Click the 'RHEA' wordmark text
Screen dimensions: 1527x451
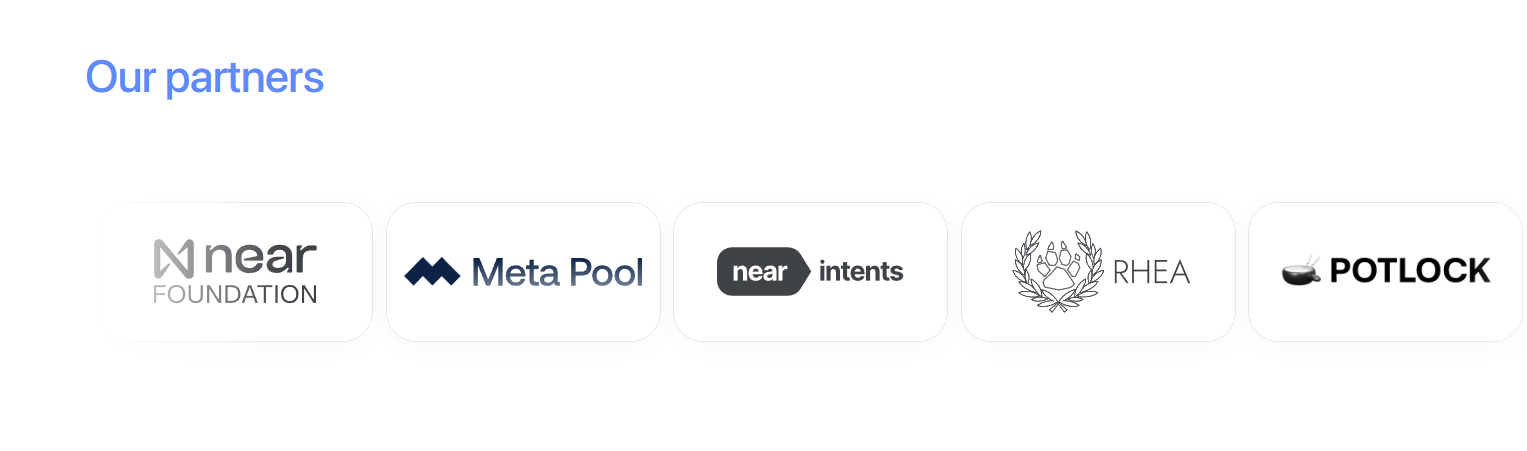1151,272
